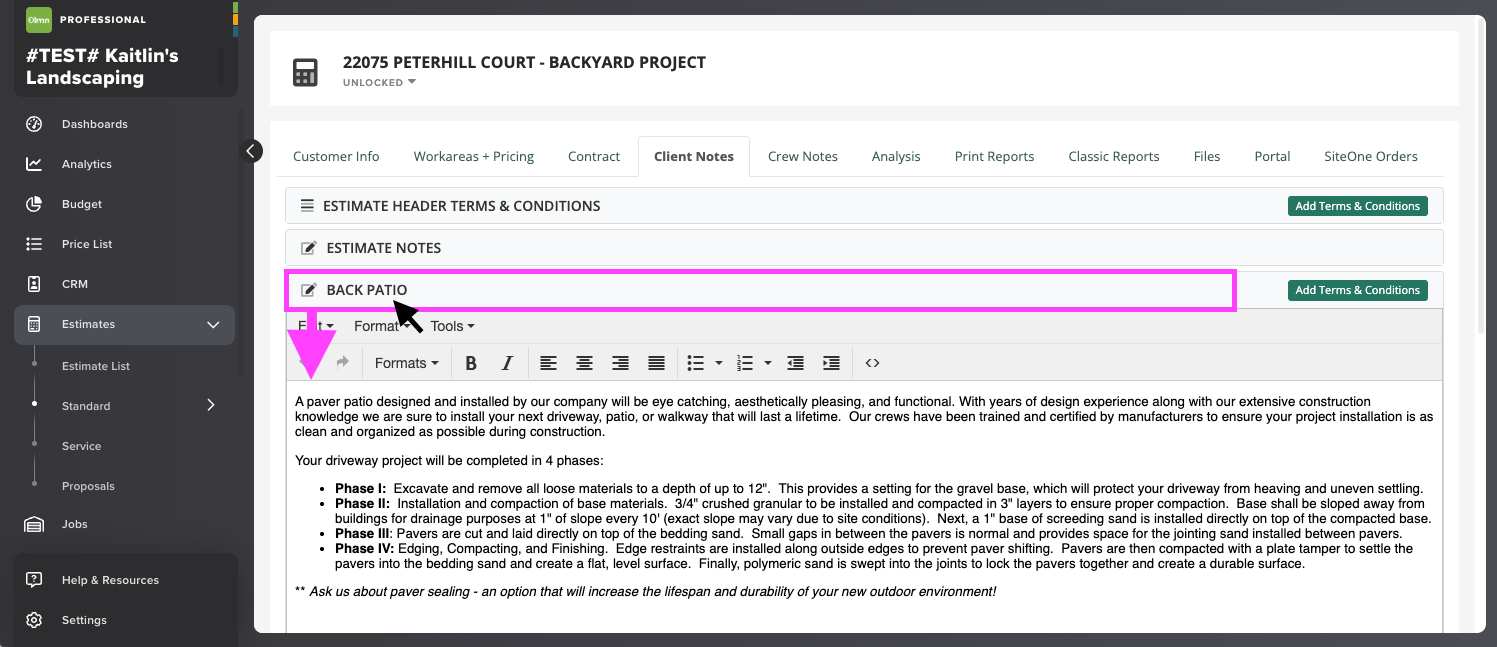Toggle italic formatting

(507, 363)
